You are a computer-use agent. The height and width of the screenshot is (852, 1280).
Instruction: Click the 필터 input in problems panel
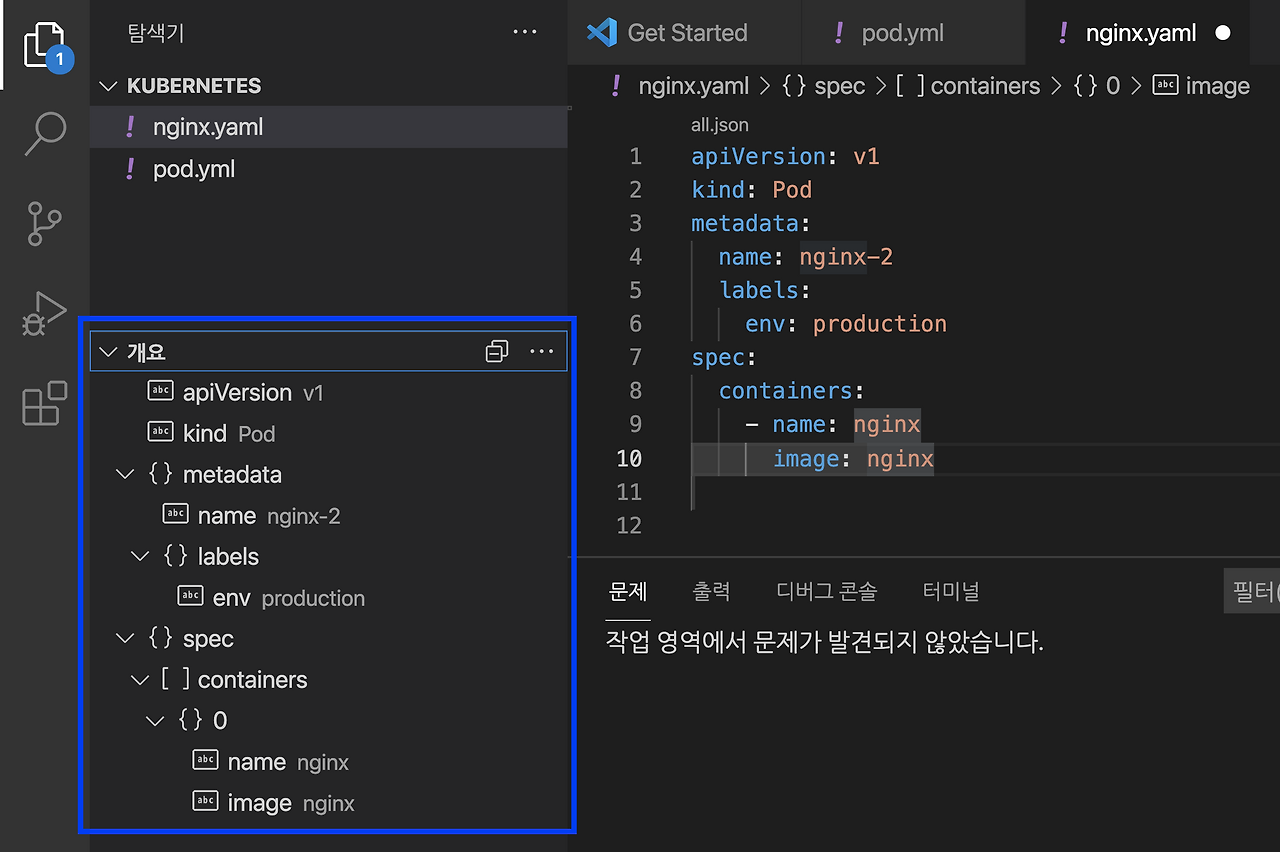[1252, 592]
